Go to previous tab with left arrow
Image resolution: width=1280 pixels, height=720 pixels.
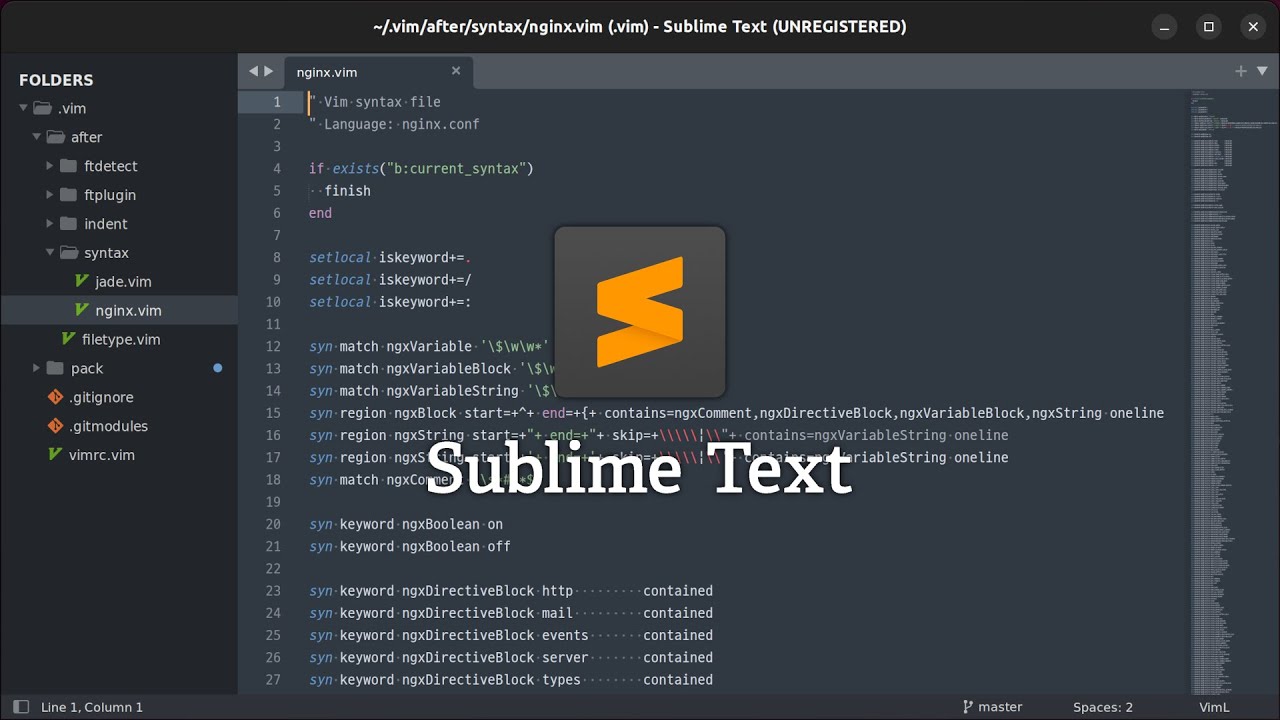click(253, 71)
